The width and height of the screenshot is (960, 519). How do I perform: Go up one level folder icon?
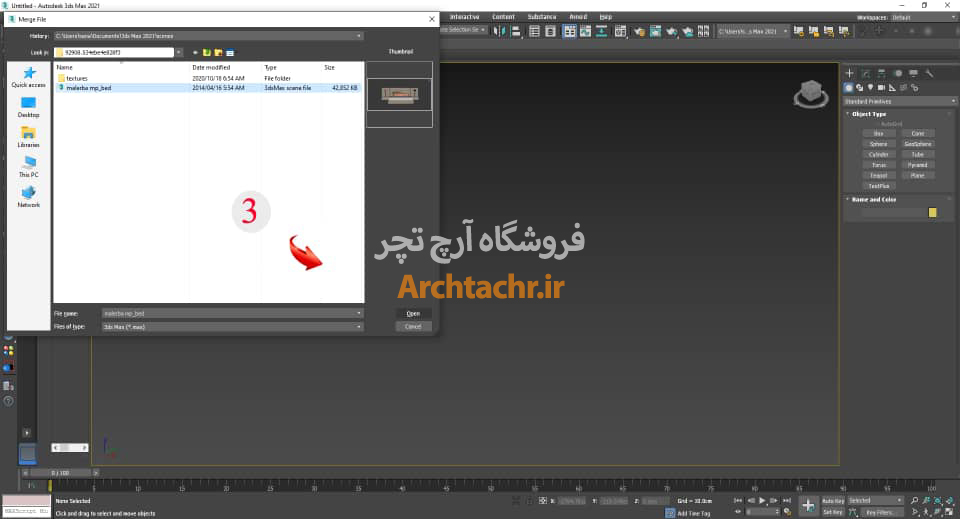[x=207, y=53]
